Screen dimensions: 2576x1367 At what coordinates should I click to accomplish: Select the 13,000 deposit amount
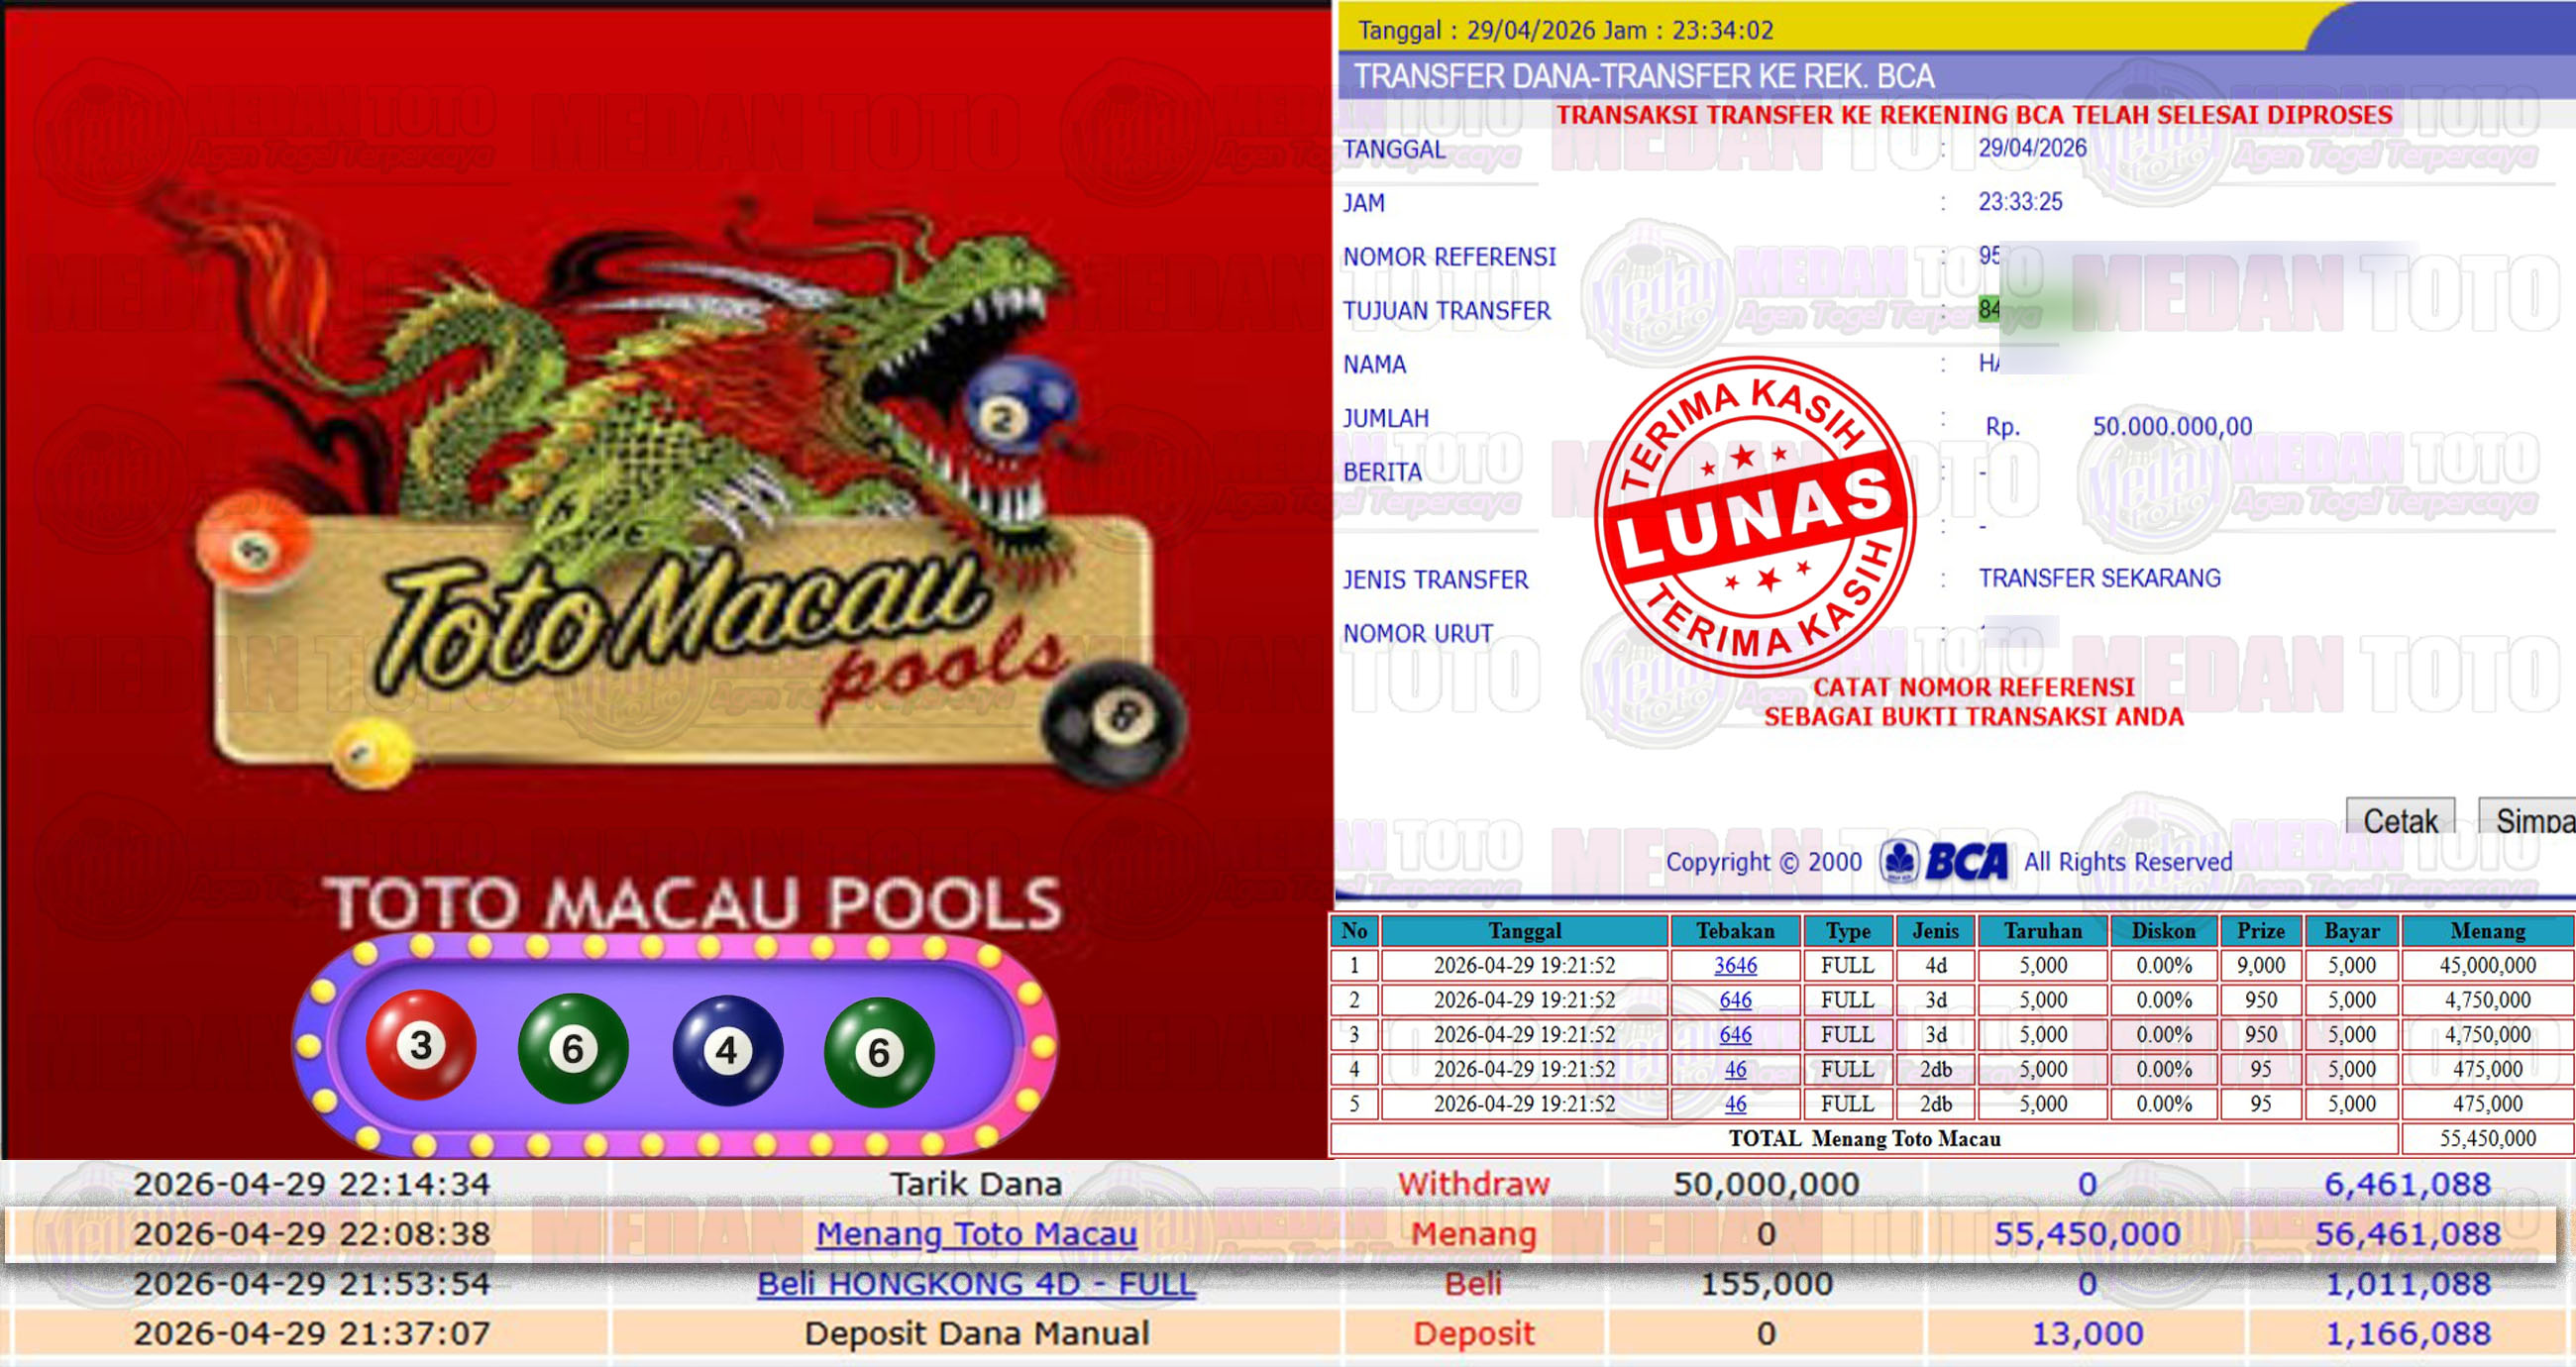pyautogui.click(x=2087, y=1334)
